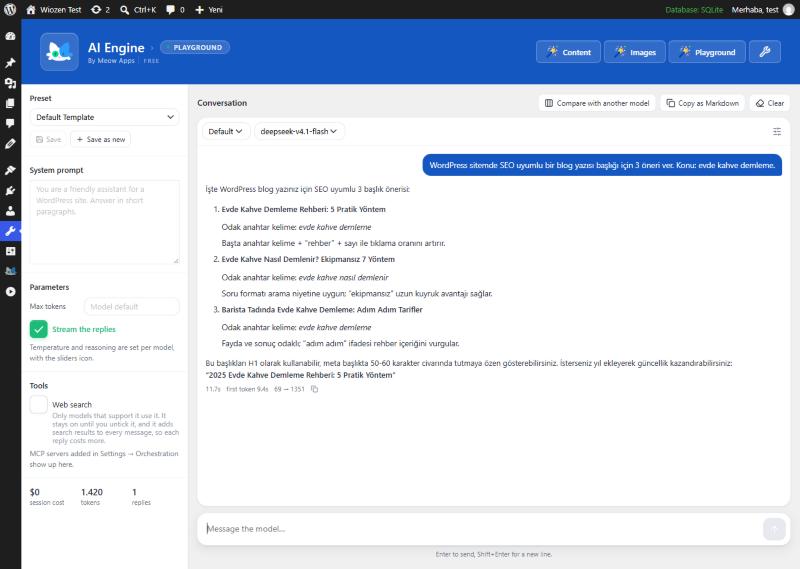Open the WordPress logo menu

10,9
